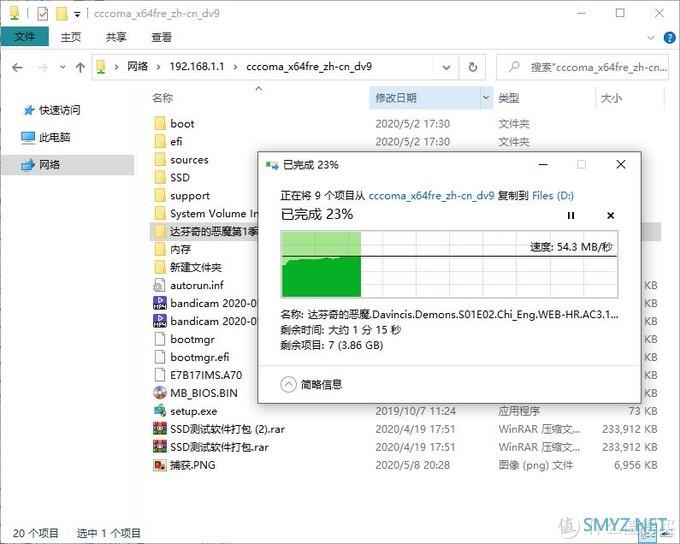This screenshot has height=544, width=680.
Task: Refresh the current folder
Action: 473,67
